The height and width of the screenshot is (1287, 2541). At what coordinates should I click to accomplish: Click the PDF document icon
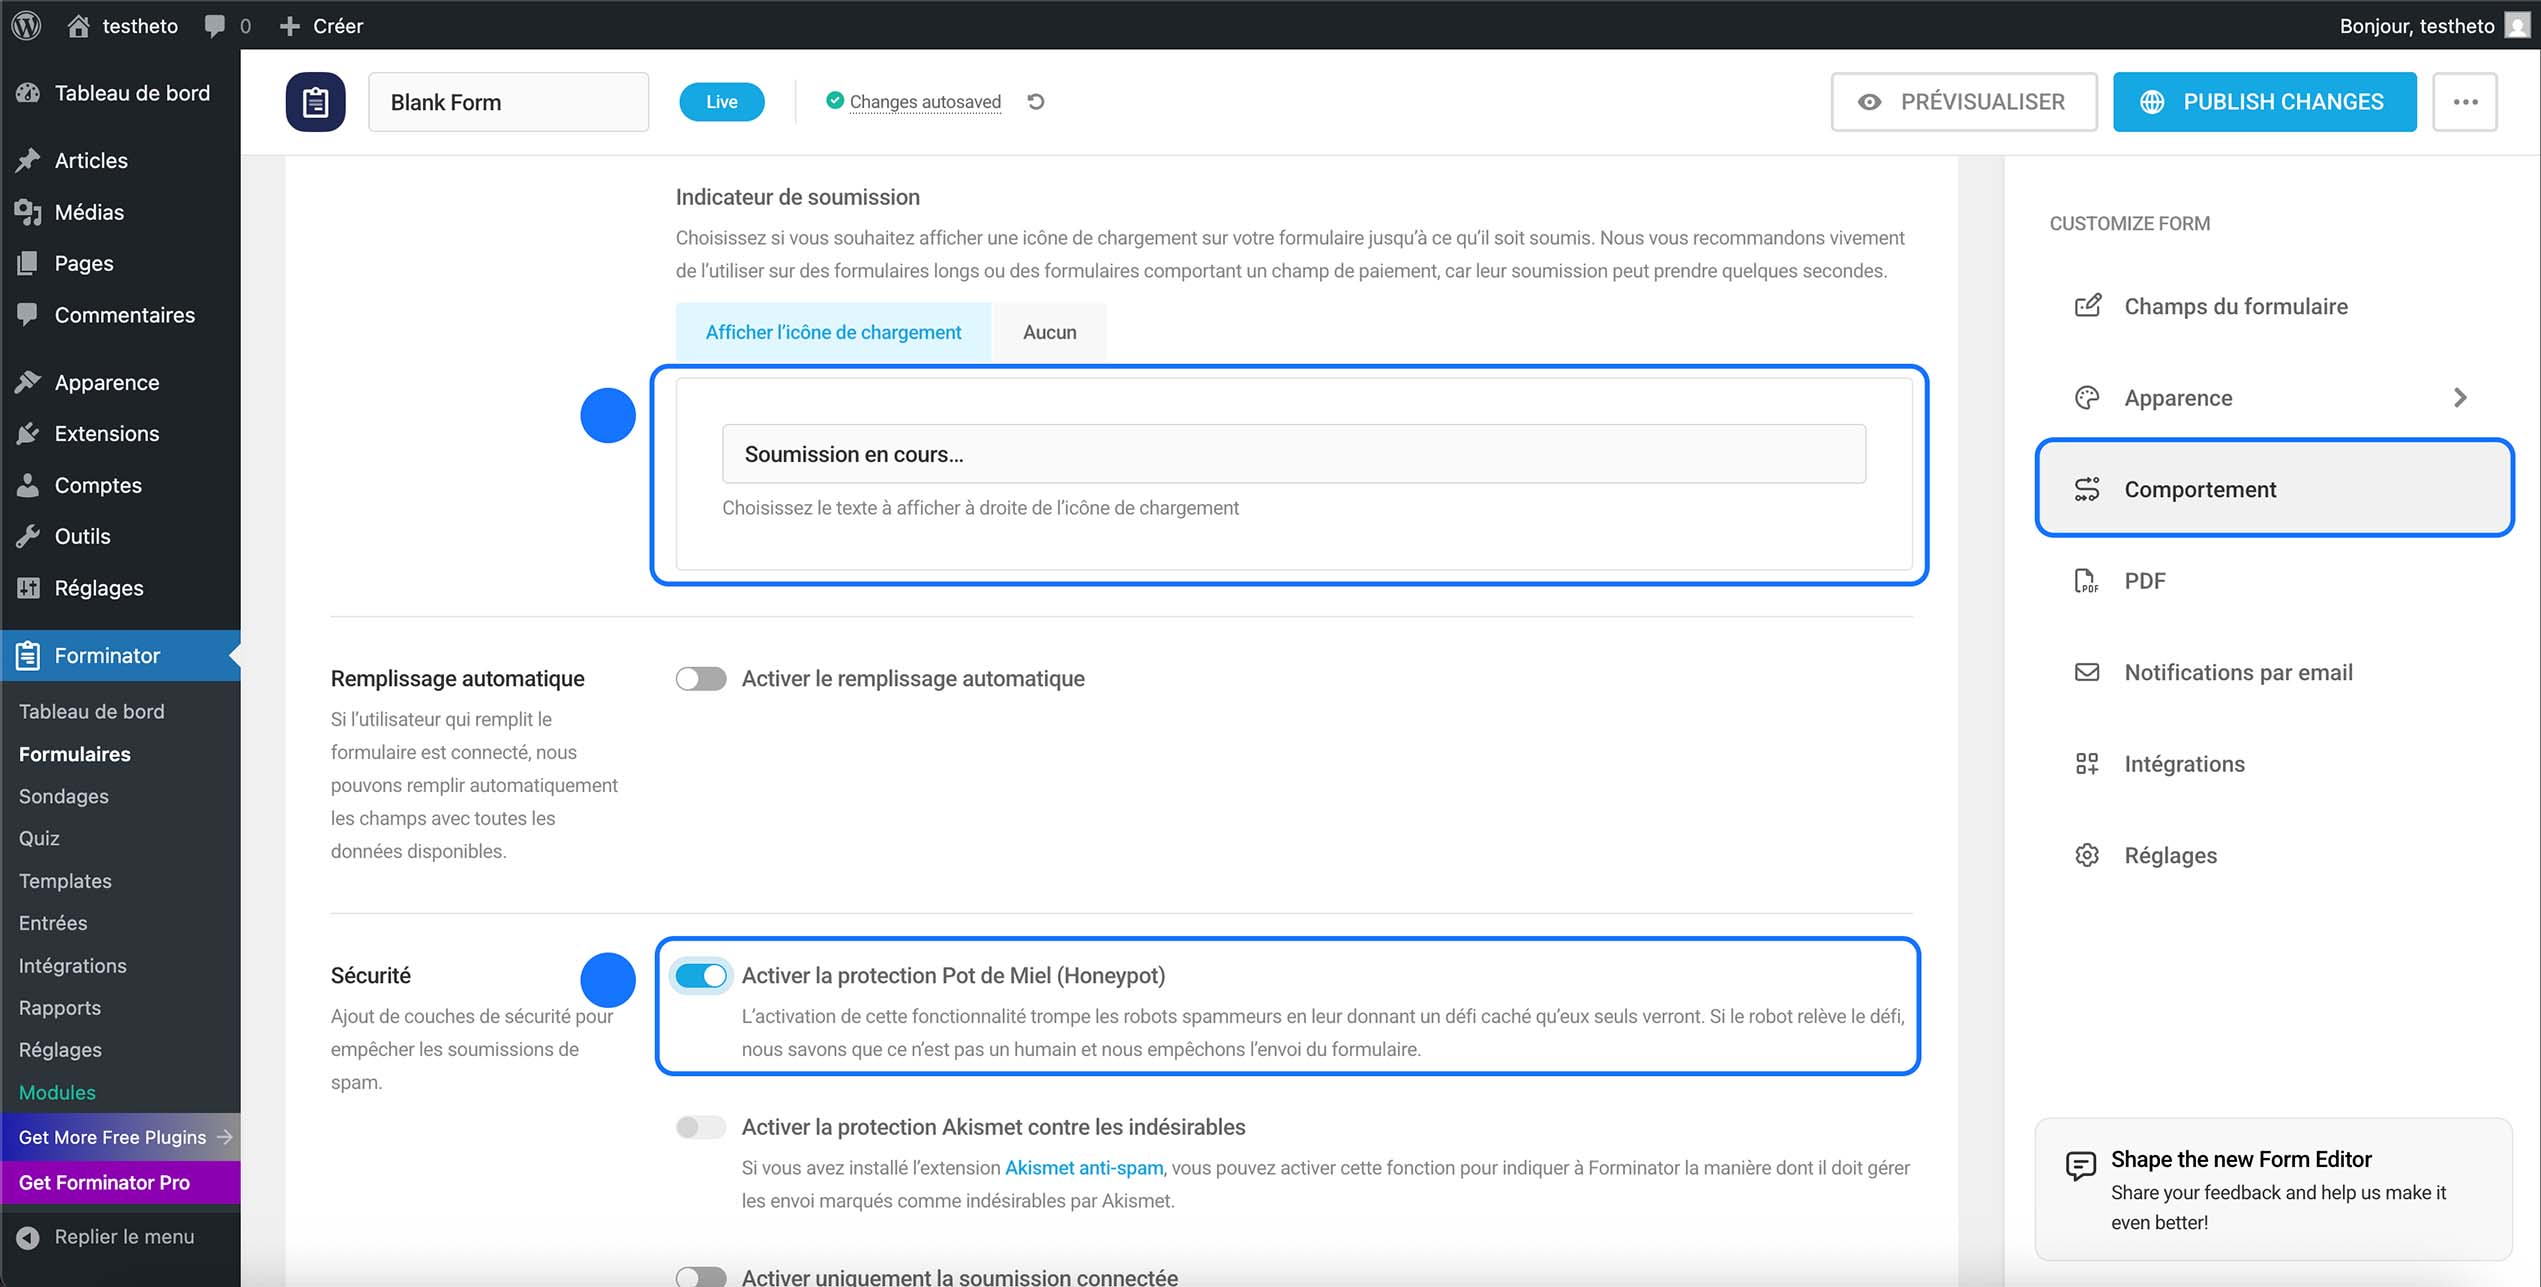tap(2087, 580)
